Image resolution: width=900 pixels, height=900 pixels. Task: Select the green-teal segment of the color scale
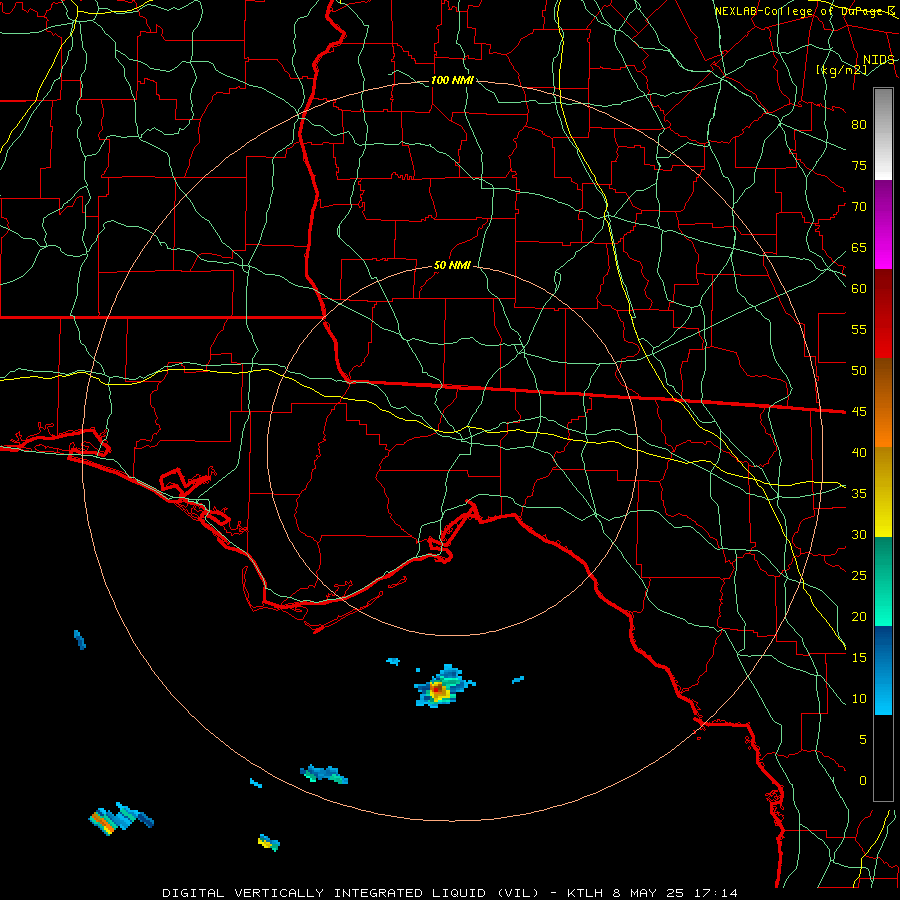883,581
